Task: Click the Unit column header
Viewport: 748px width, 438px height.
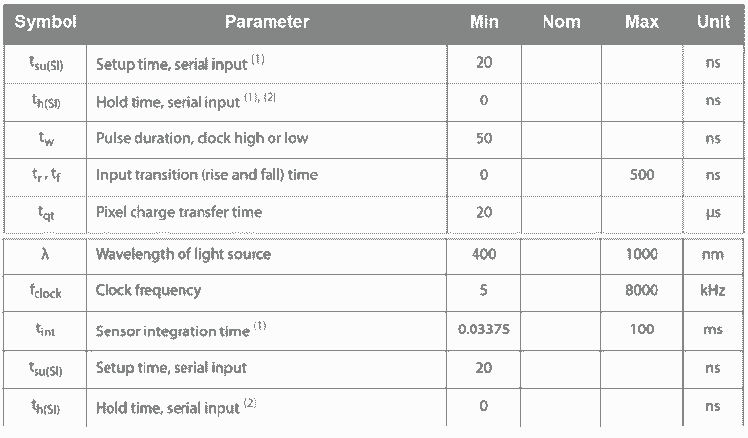Action: coord(713,22)
